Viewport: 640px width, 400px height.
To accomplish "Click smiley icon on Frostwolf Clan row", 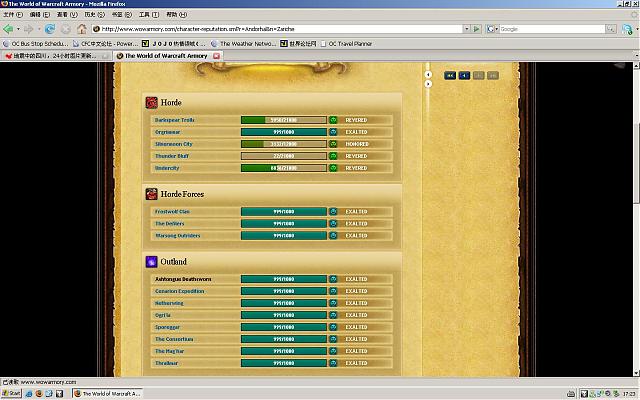I will tap(333, 212).
